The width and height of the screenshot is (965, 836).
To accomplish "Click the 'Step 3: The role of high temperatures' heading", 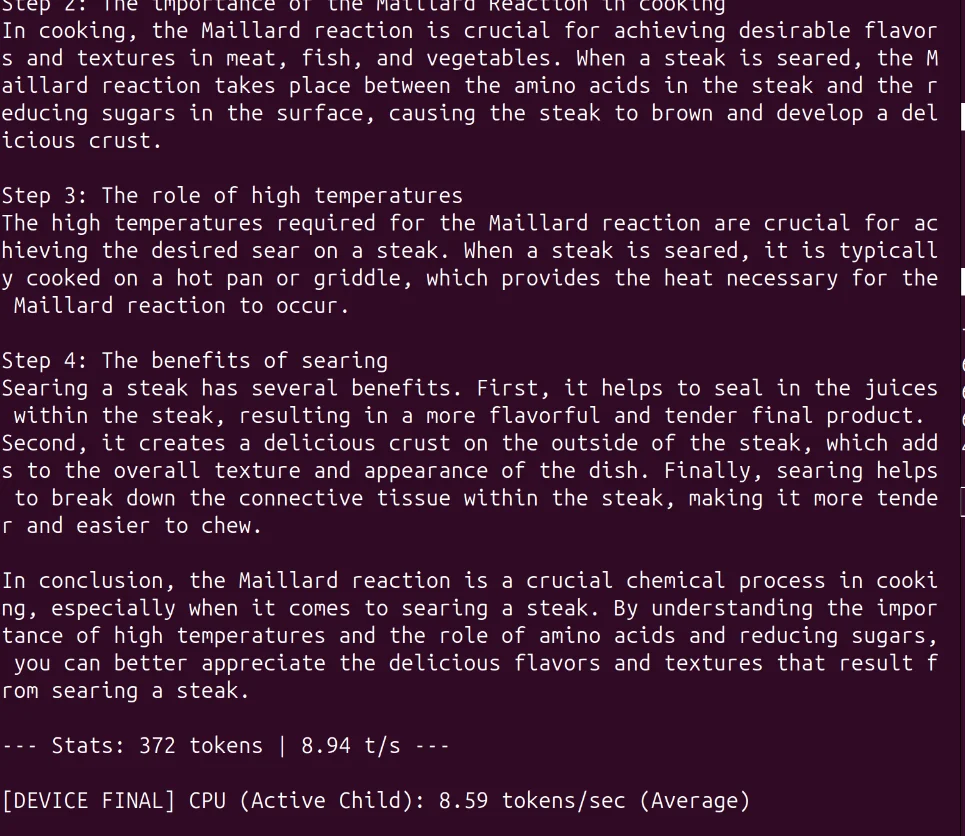I will click(x=232, y=195).
